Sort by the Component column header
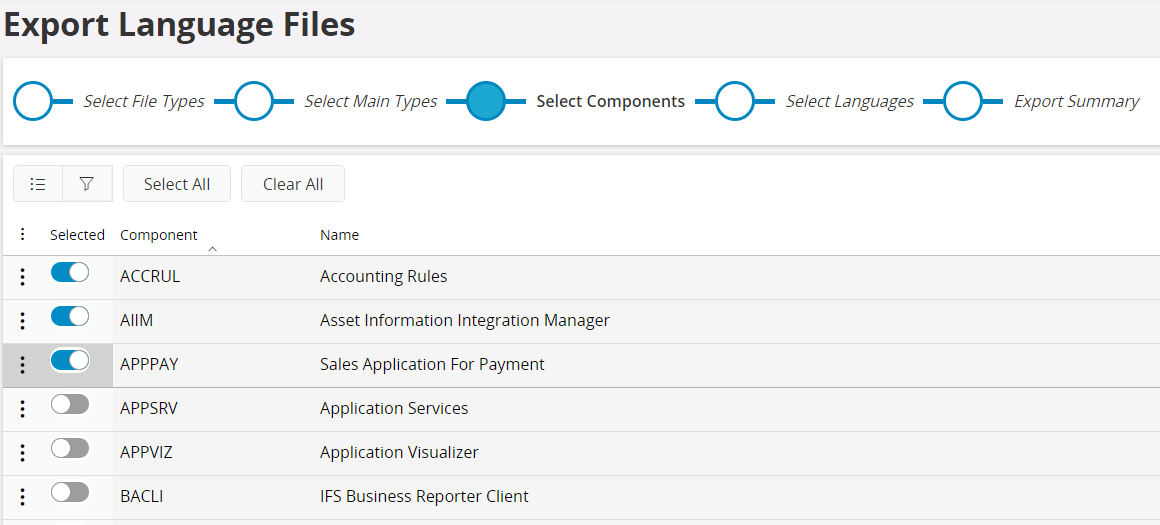The image size is (1160, 525). [159, 235]
